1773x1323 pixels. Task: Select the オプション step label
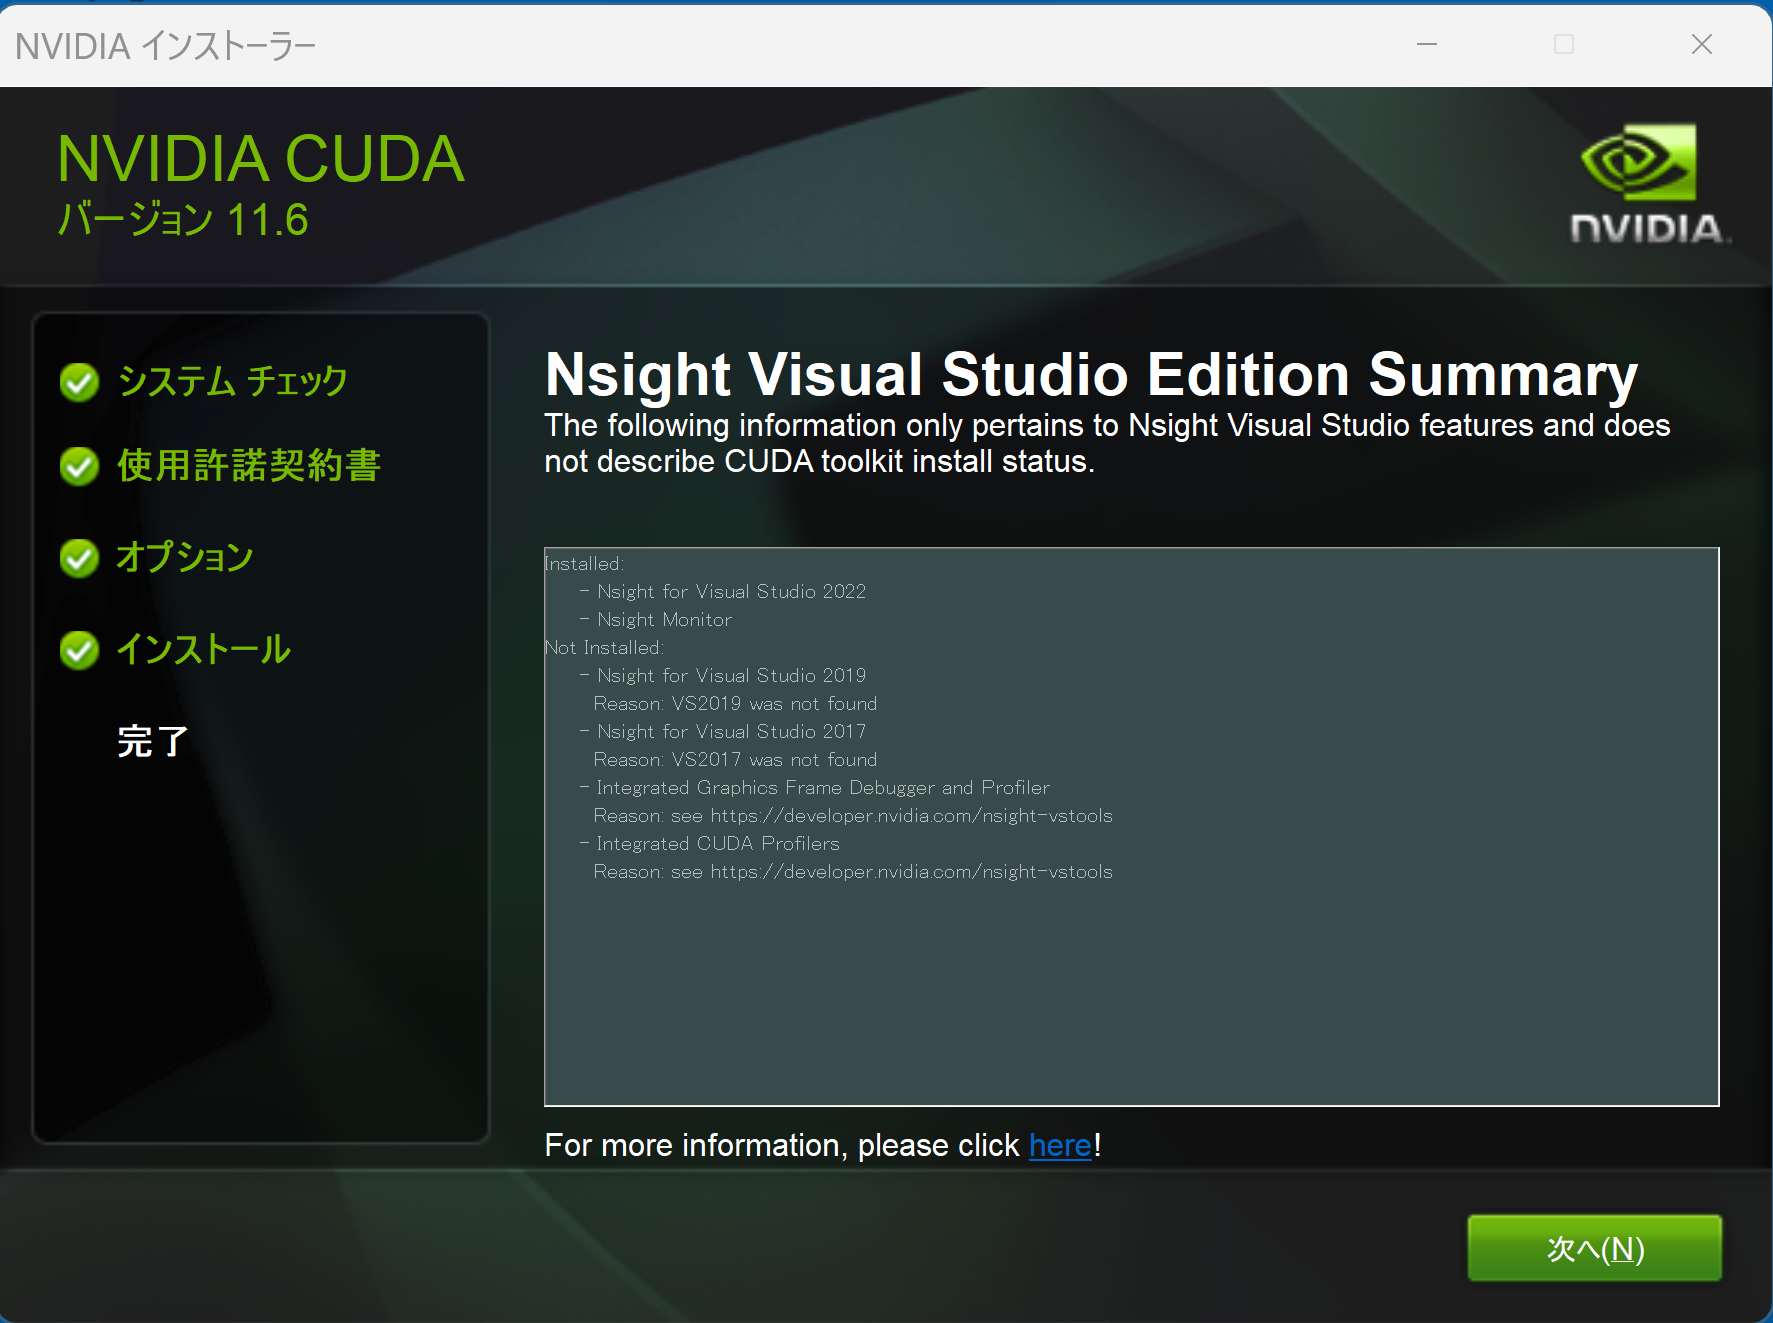coord(185,558)
